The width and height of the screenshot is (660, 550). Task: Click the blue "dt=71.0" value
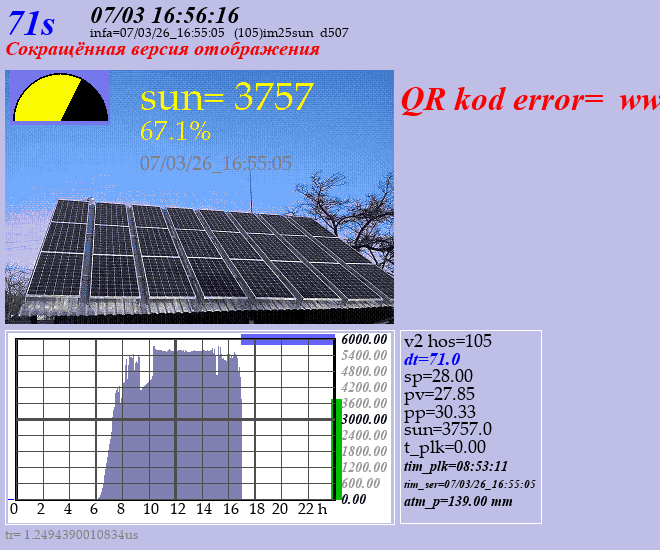432,359
